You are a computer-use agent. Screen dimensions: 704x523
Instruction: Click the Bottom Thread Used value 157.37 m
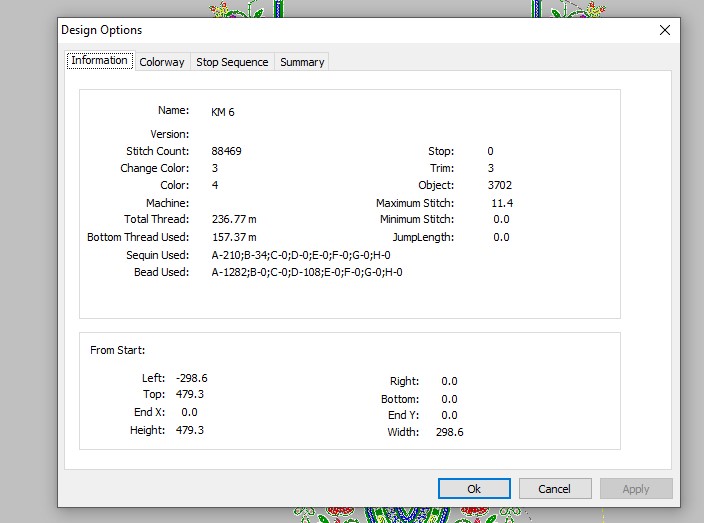[234, 237]
